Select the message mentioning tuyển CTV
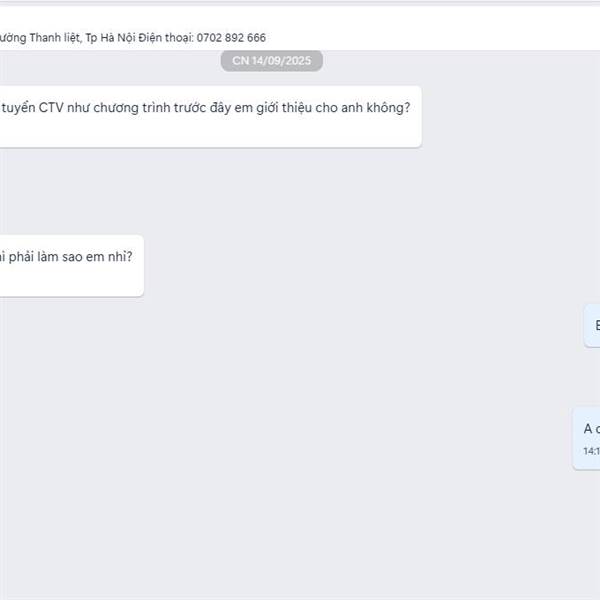Screen dimensions: 600x600 tap(211, 117)
